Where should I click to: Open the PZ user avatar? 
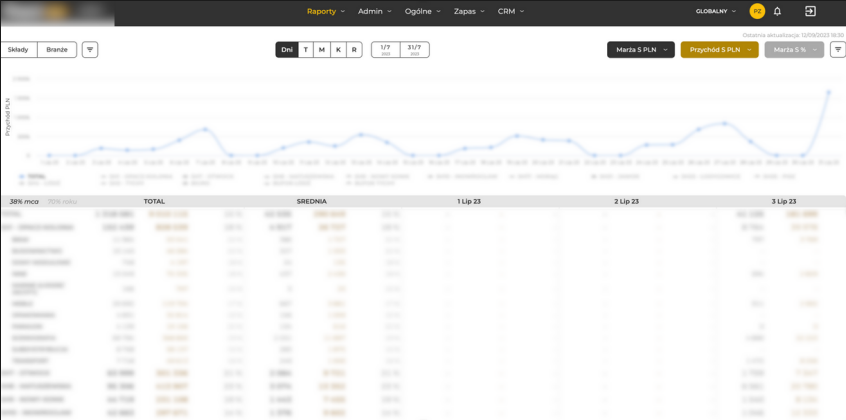pyautogui.click(x=757, y=11)
